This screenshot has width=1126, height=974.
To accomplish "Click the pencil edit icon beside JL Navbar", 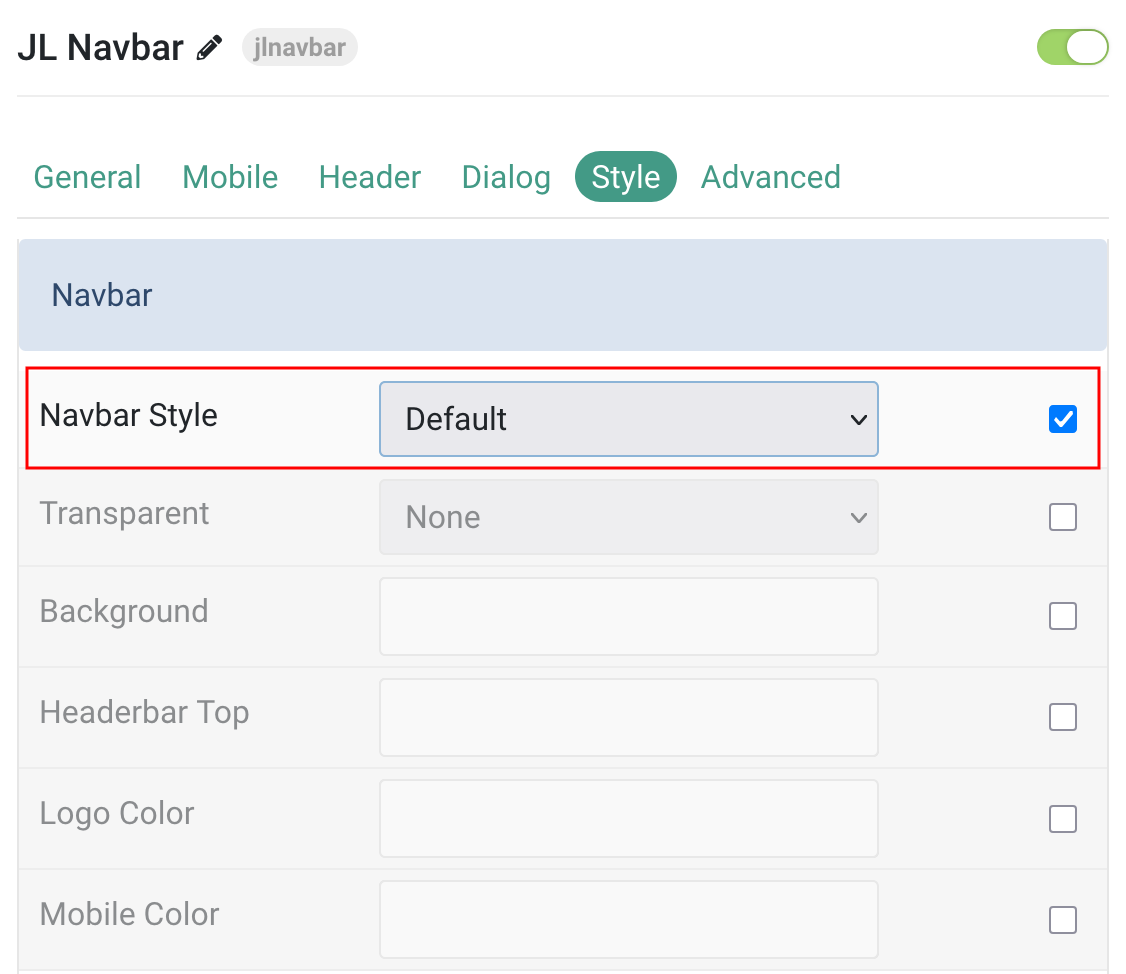I will [210, 48].
